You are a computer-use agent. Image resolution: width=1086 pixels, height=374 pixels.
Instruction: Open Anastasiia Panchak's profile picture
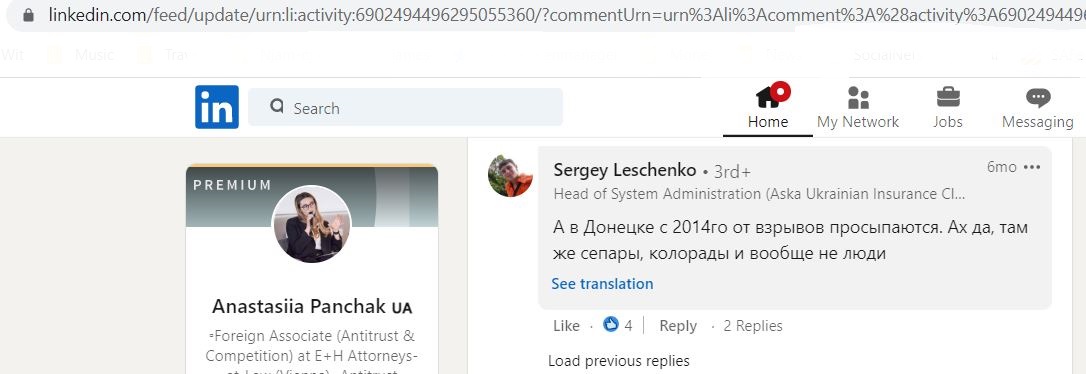click(x=311, y=224)
